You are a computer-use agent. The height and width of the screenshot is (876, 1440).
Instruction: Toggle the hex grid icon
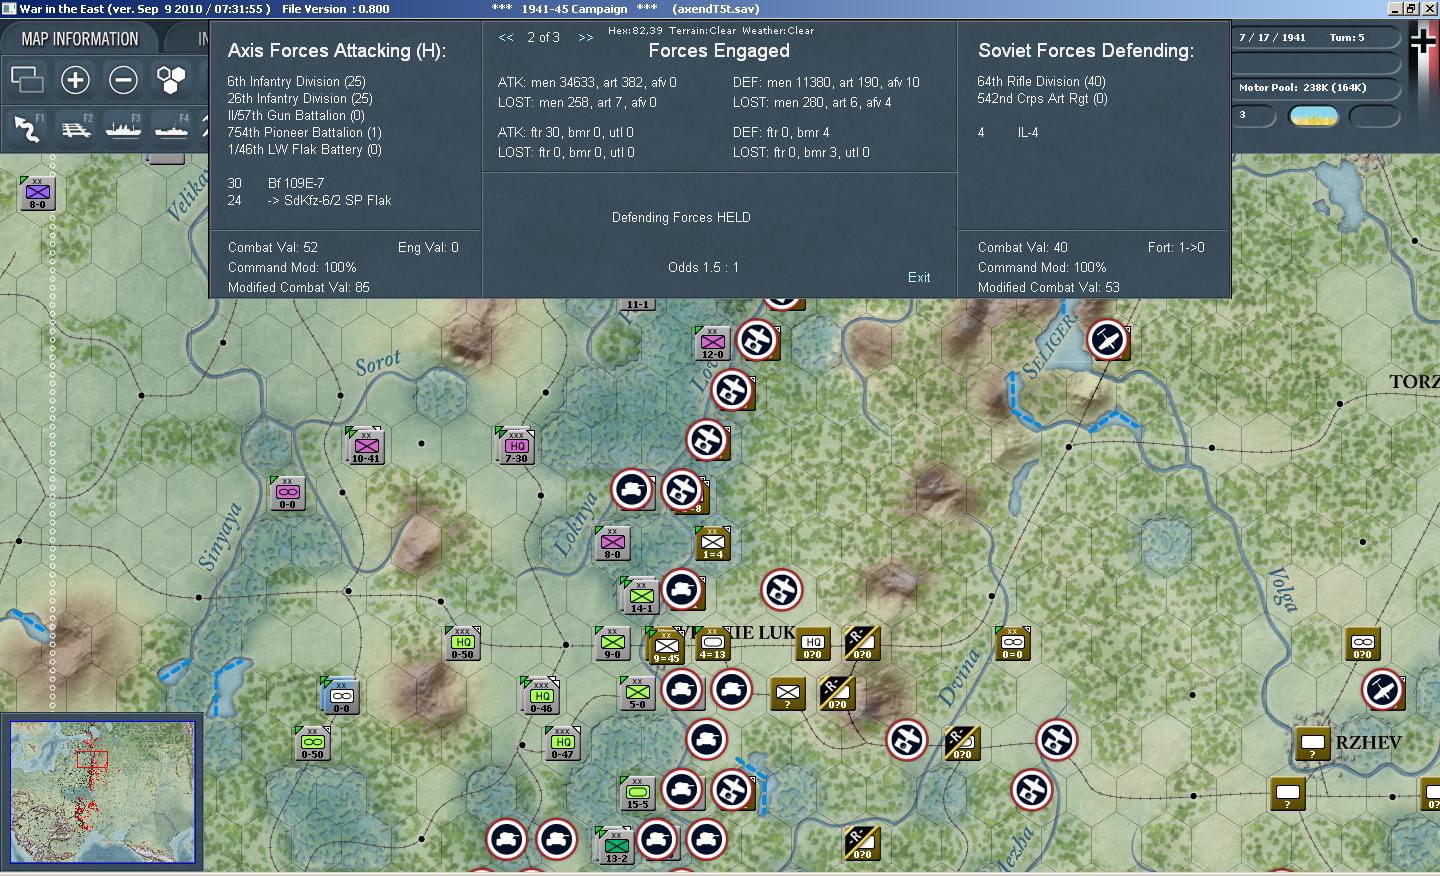pyautogui.click(x=171, y=79)
